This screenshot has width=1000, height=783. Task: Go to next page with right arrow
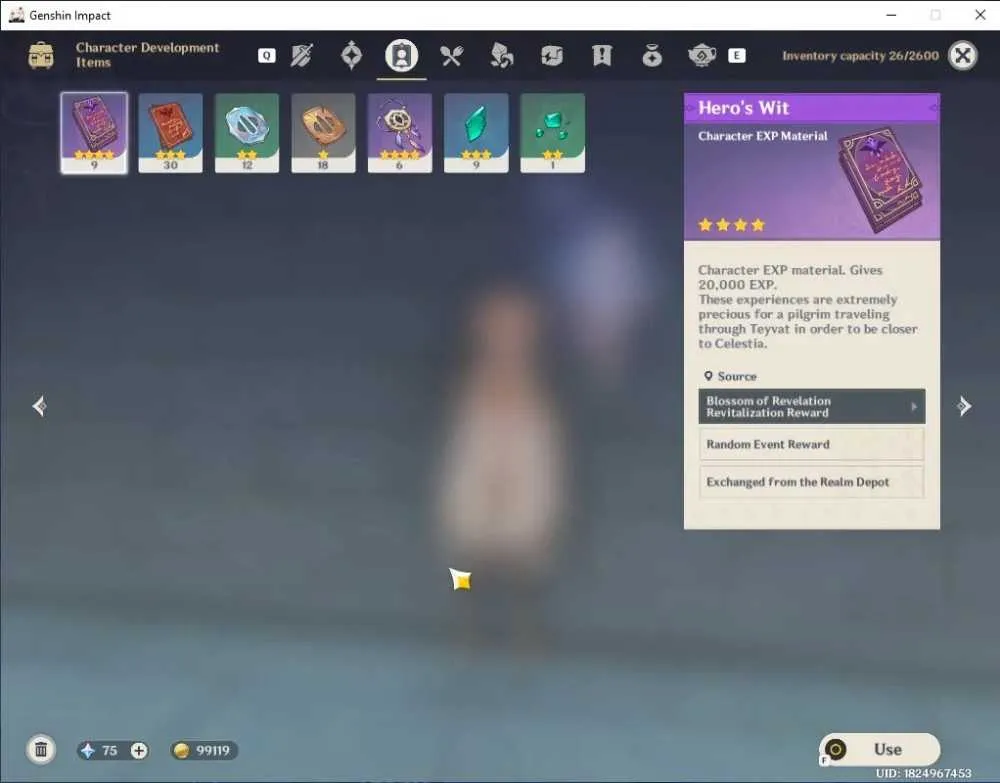(964, 406)
